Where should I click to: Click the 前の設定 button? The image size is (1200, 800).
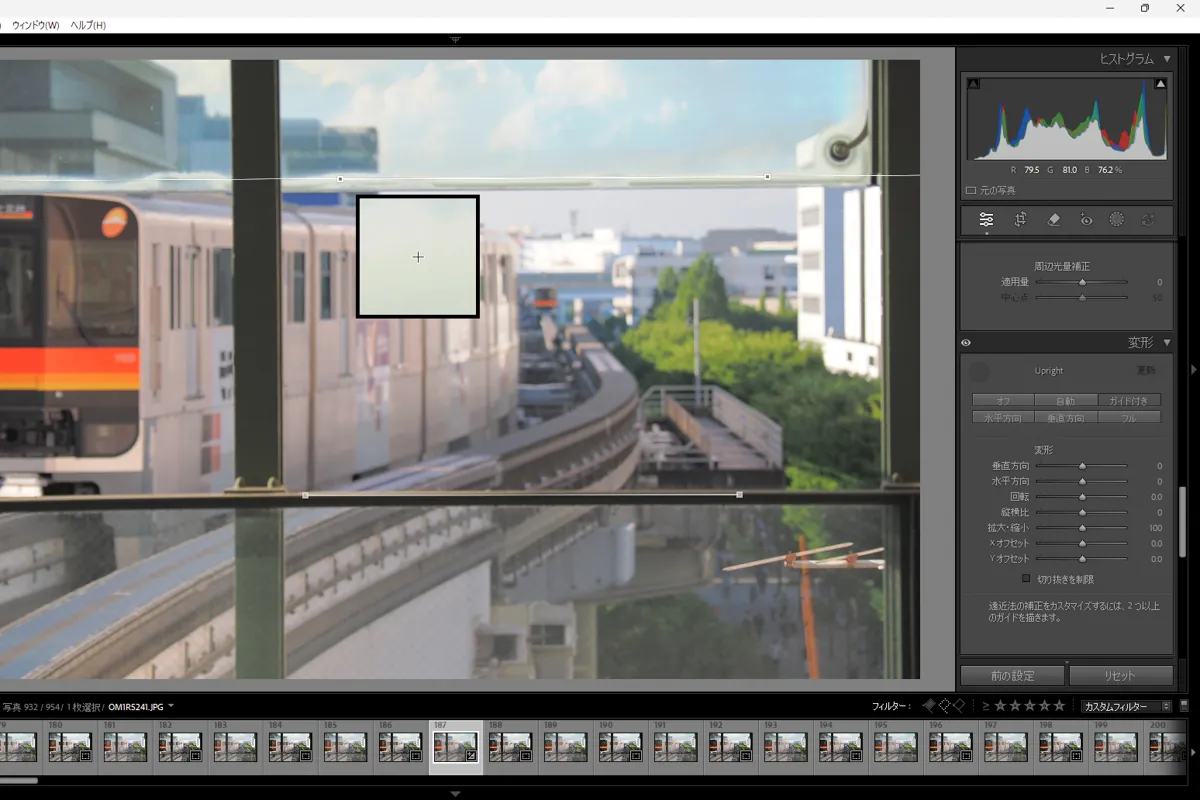(1011, 675)
